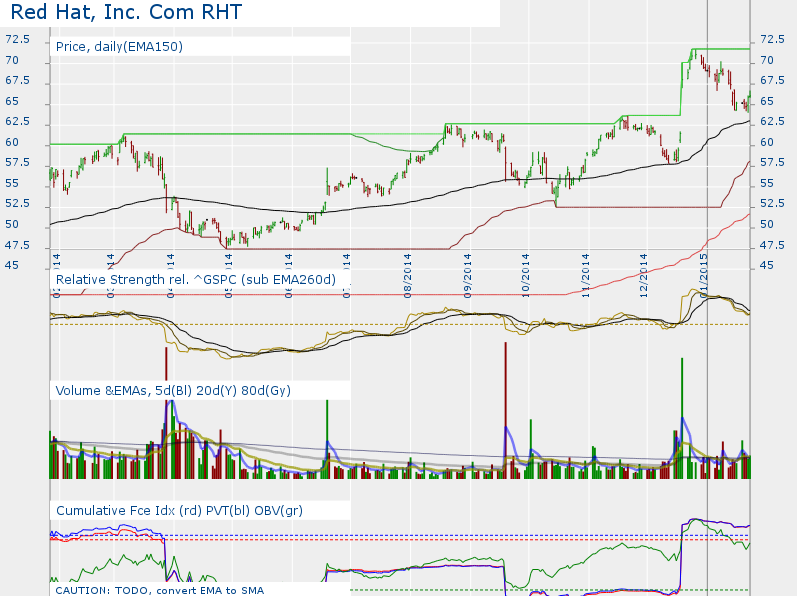This screenshot has height=596, width=797.
Task: Click the right-axis 57.5 price label
Action: (772, 163)
